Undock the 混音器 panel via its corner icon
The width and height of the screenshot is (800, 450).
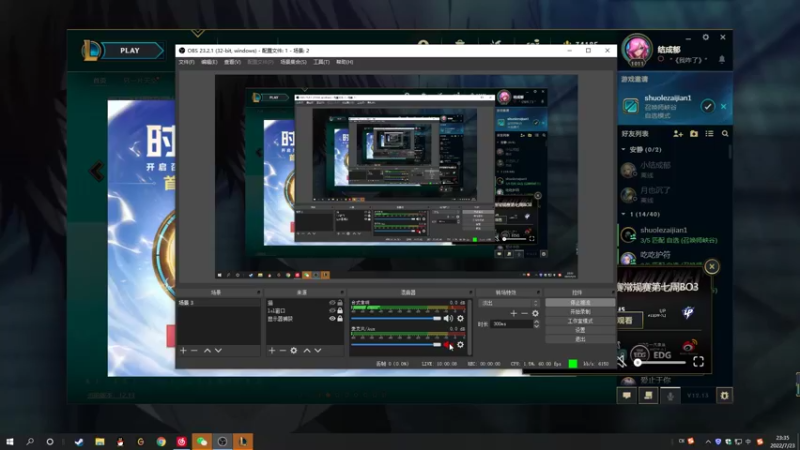coord(470,293)
